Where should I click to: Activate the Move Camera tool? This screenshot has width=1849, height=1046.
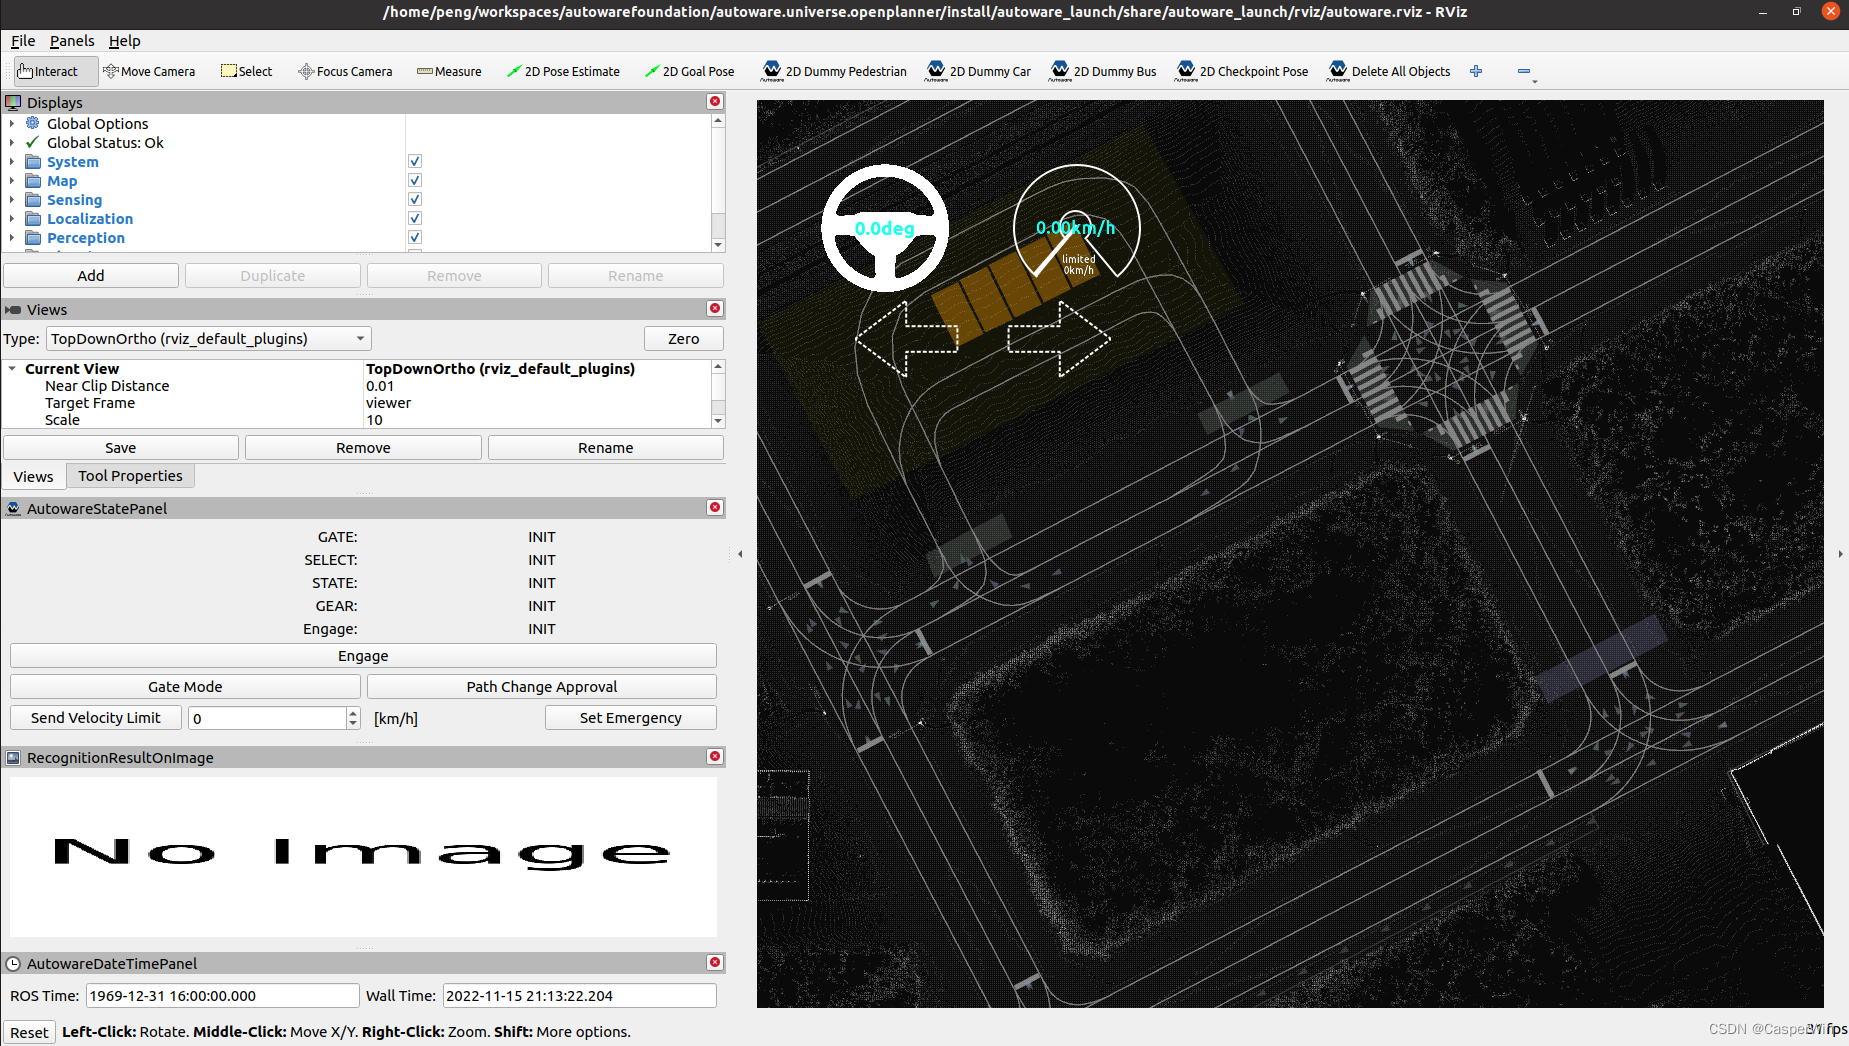pos(149,71)
